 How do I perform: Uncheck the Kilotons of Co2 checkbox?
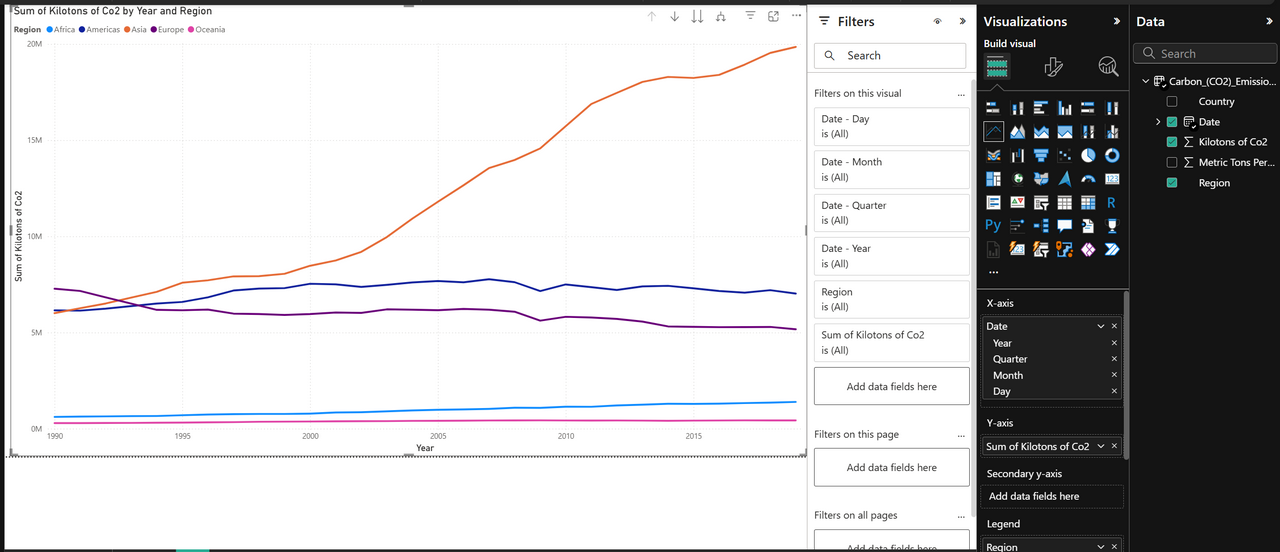pyautogui.click(x=1172, y=142)
